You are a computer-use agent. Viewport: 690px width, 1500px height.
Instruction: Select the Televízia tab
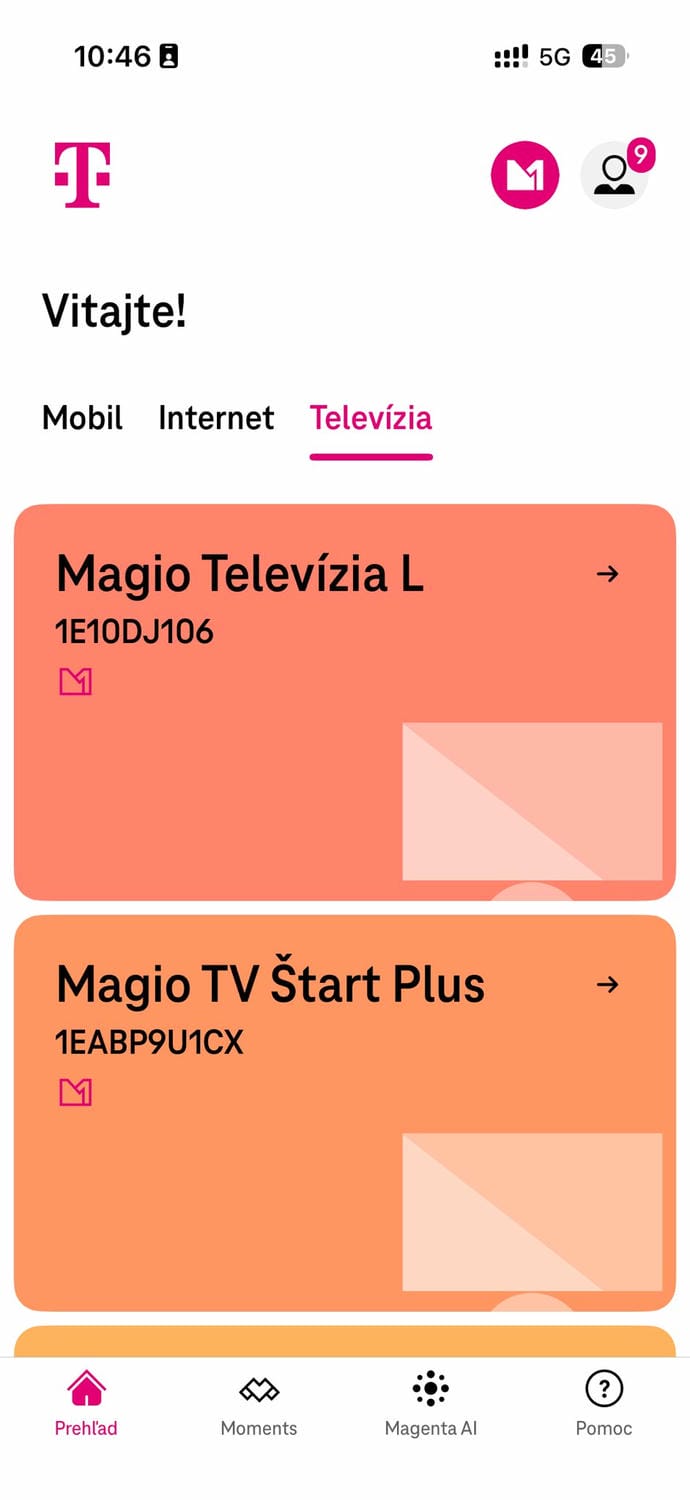click(x=371, y=418)
